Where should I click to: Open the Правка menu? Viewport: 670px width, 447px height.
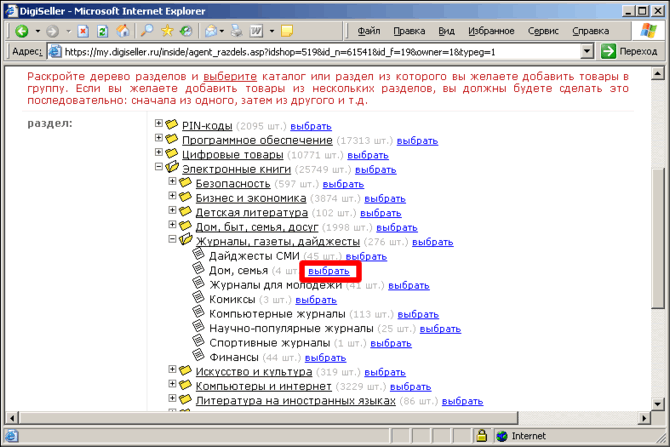(409, 31)
